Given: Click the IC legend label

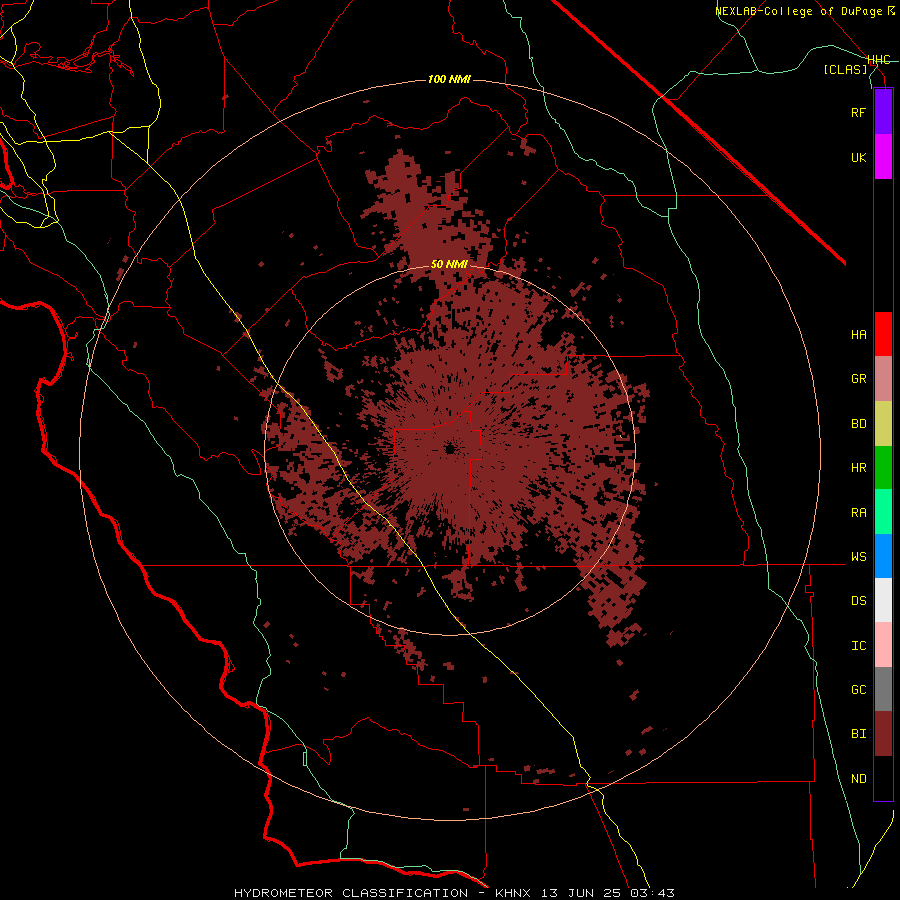Looking at the screenshot, I should [859, 646].
